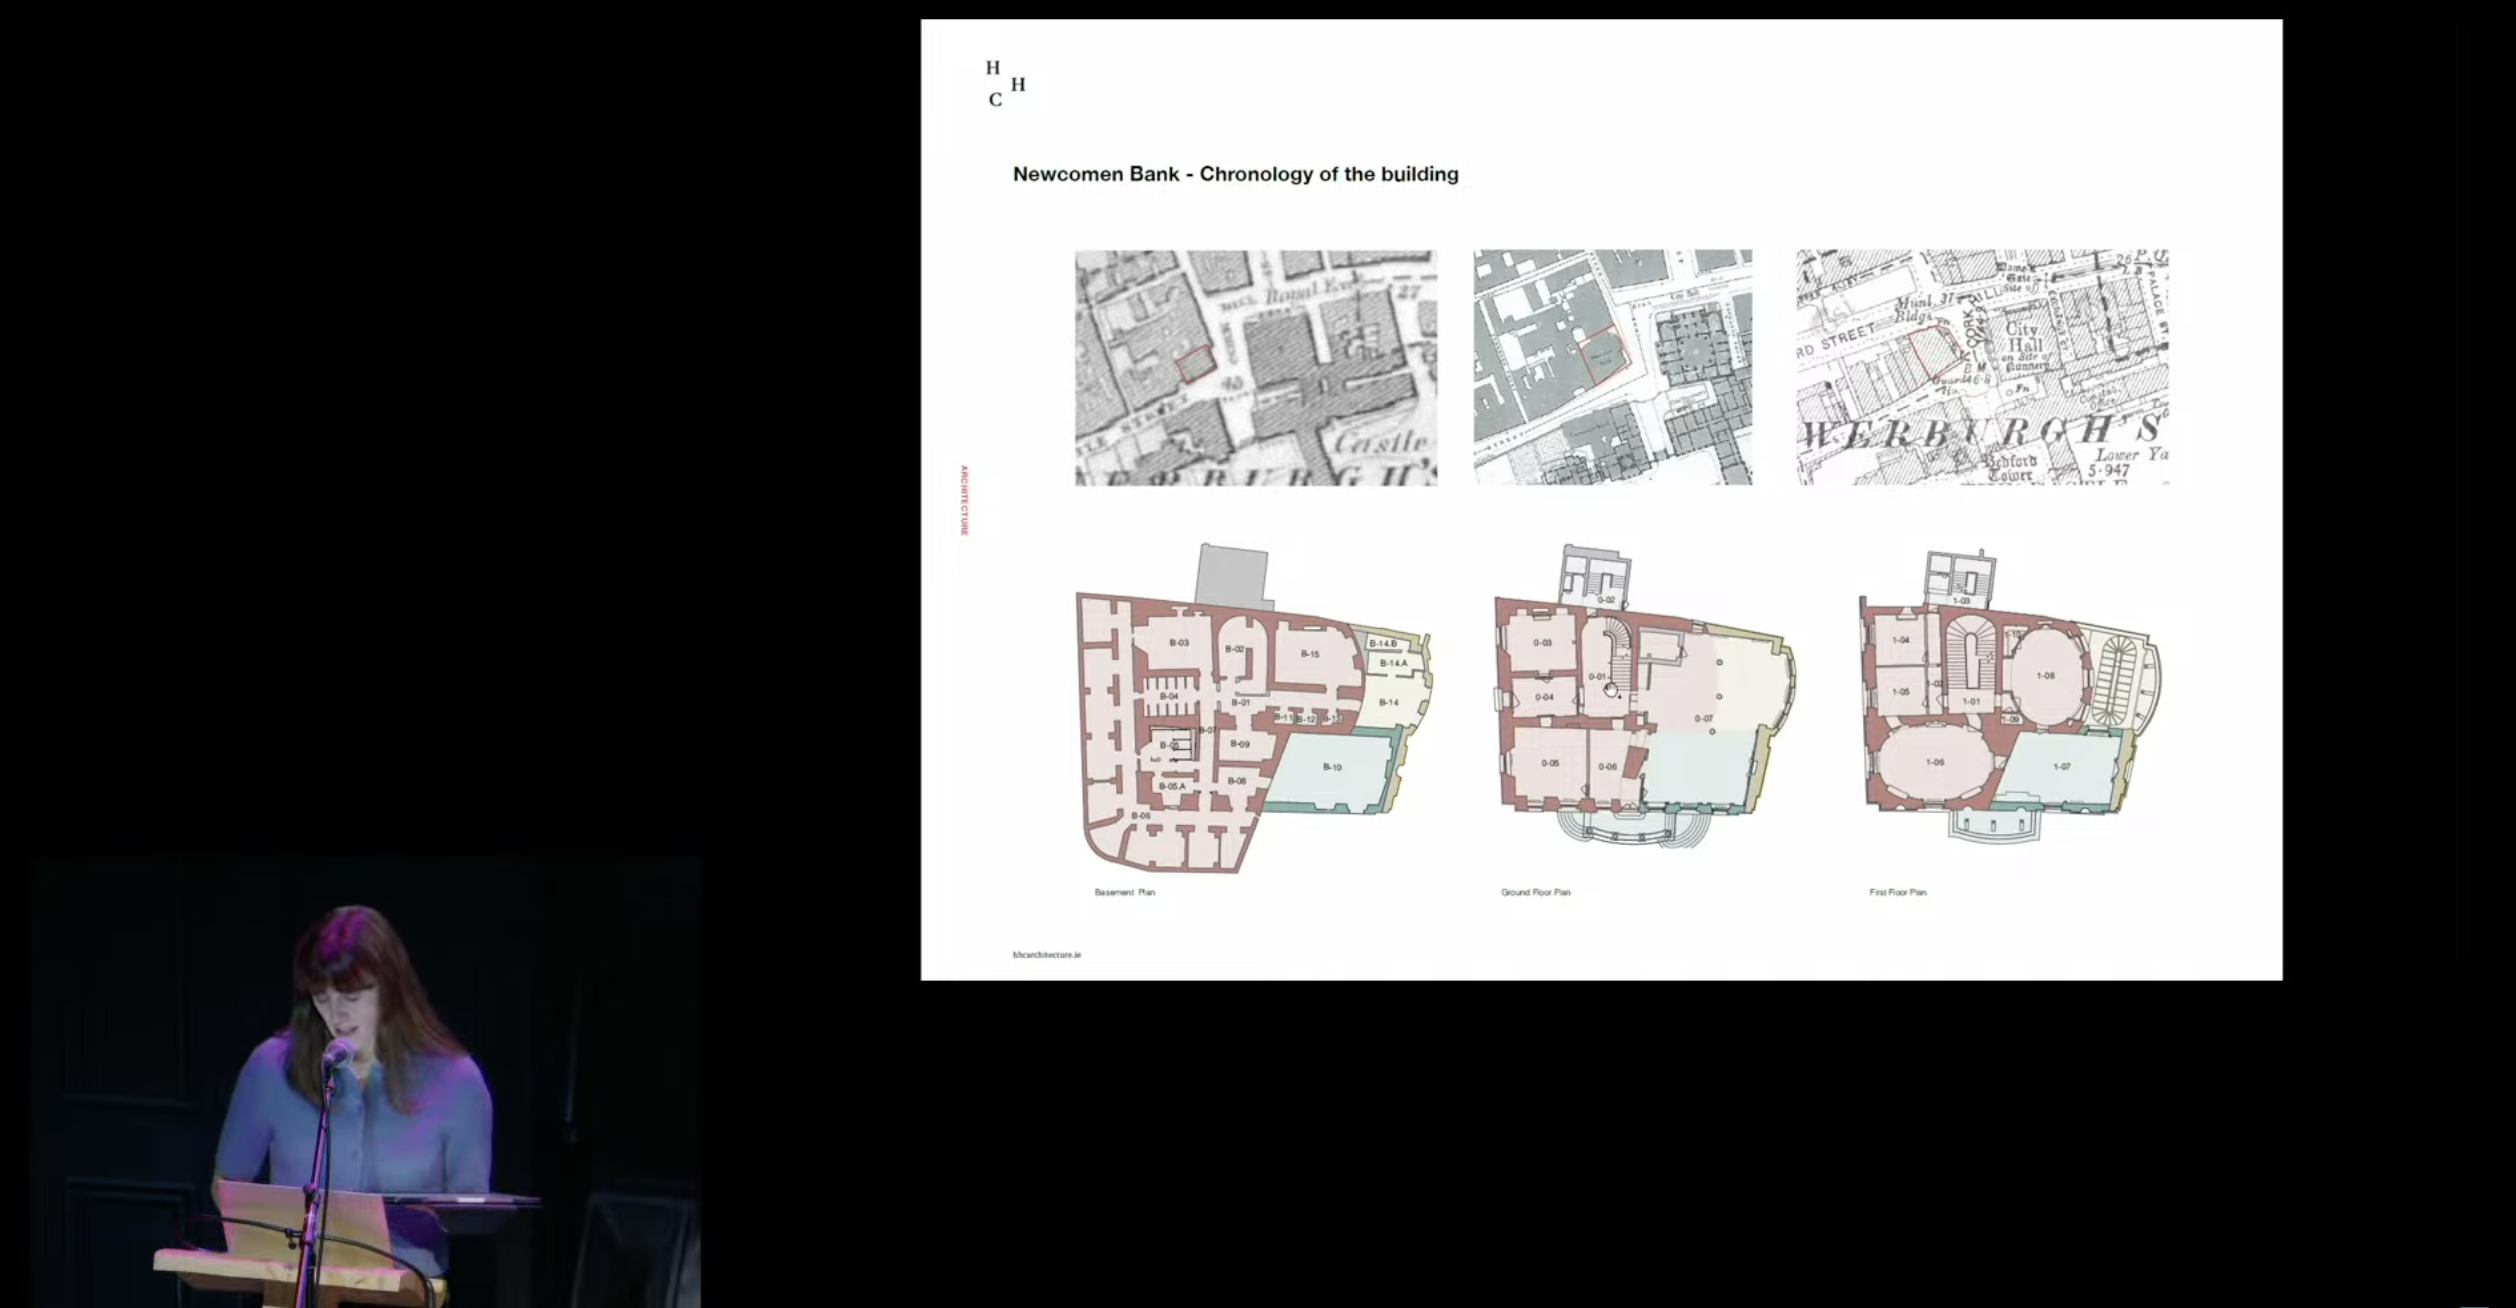Screen dimensions: 2516x1308
Task: Click the 'Ground Floor Plan' caption
Action: coord(1535,892)
